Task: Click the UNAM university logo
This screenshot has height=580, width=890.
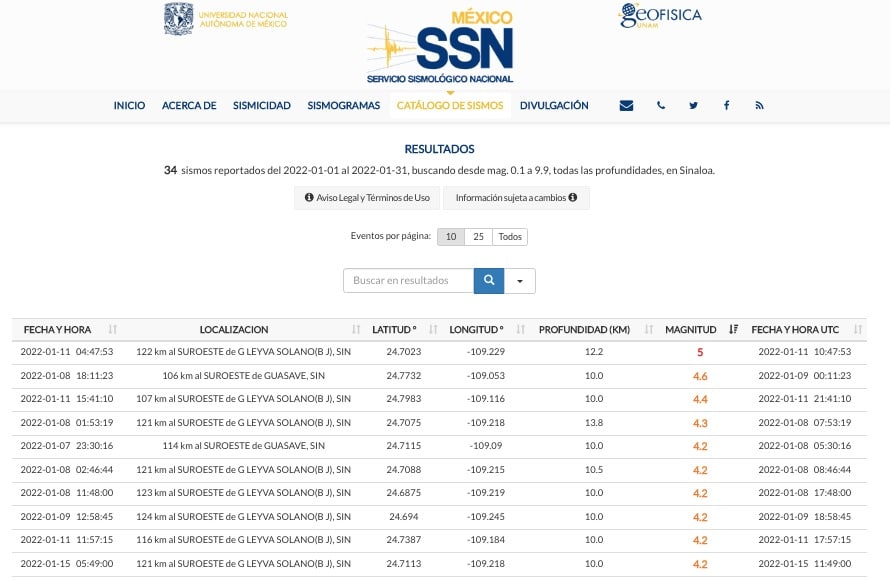Action: pyautogui.click(x=226, y=19)
